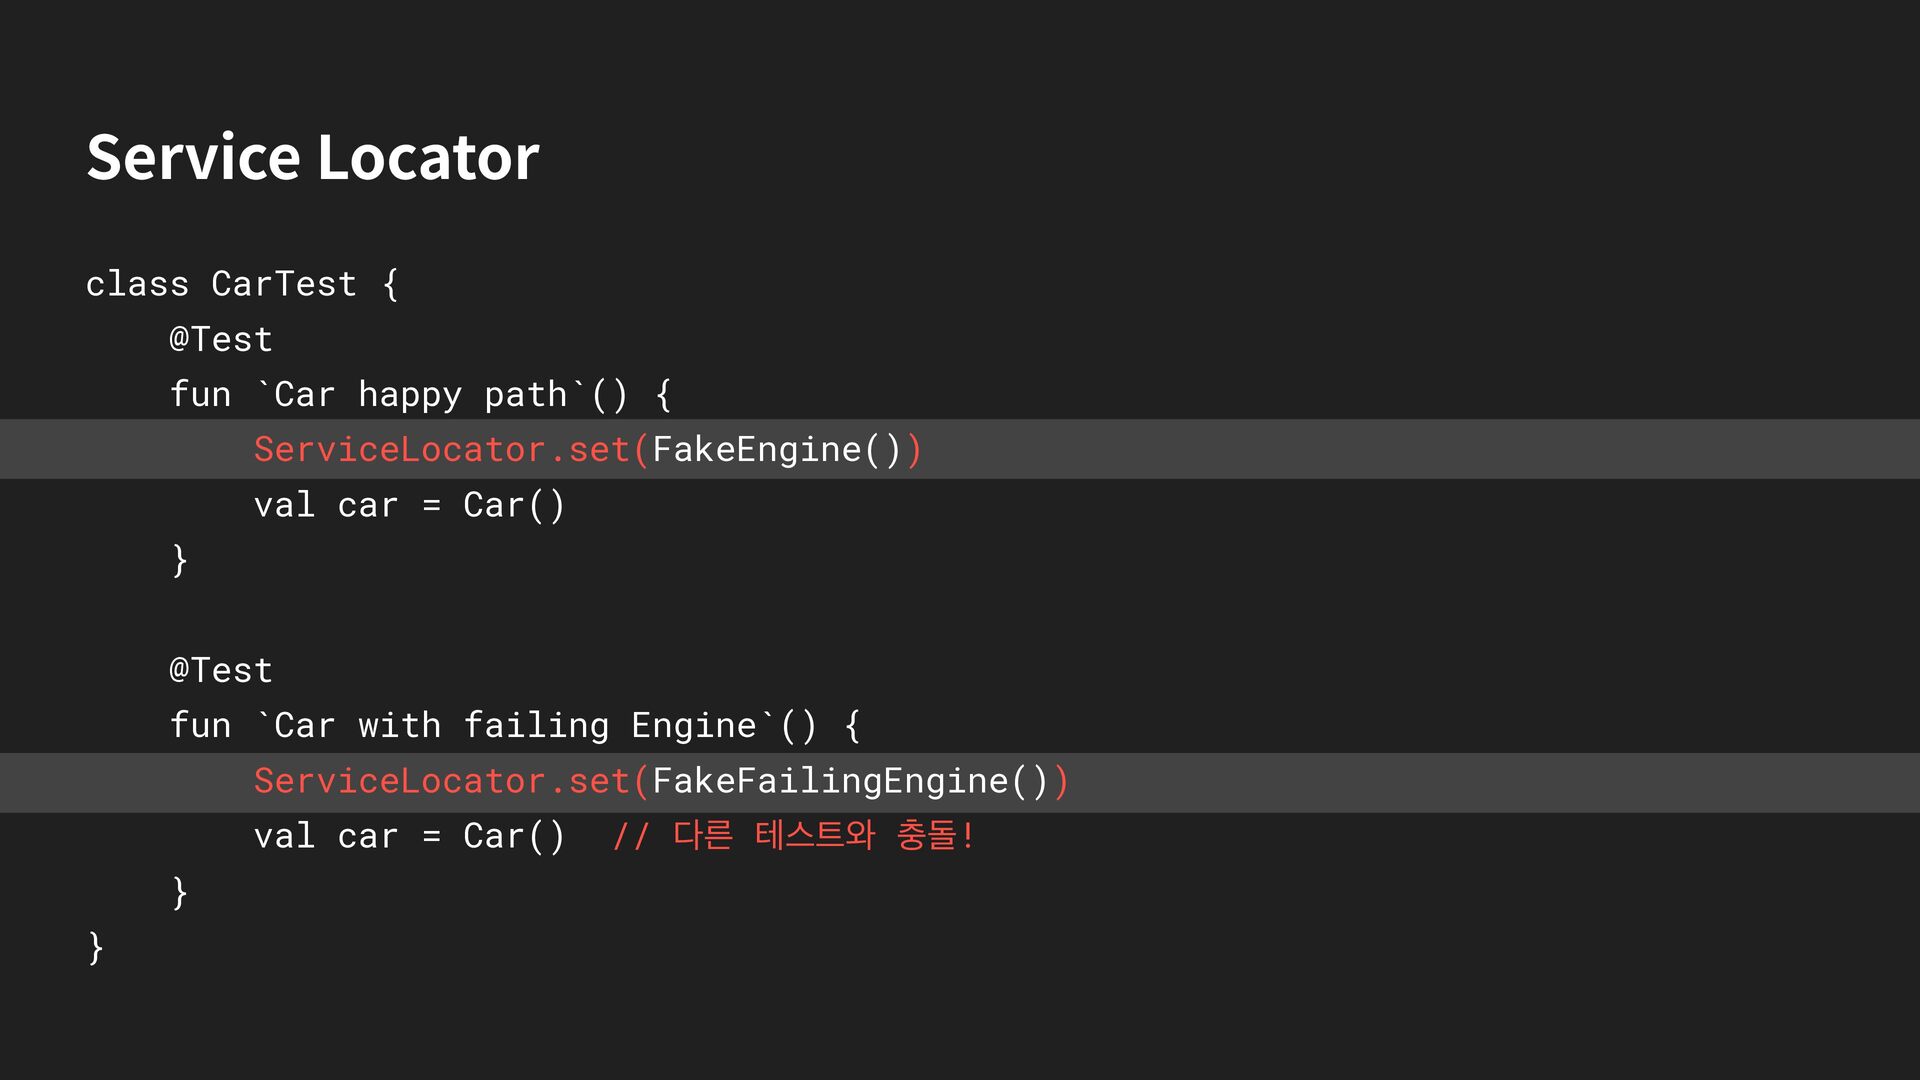Click the CarTest class name
Image resolution: width=1920 pixels, height=1080 pixels.
(283, 284)
